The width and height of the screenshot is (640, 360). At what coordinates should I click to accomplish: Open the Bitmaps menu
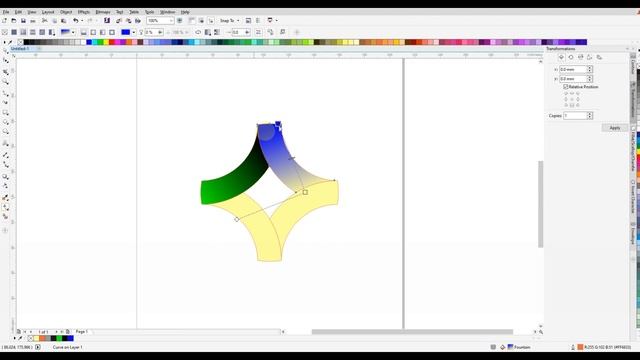pos(103,12)
